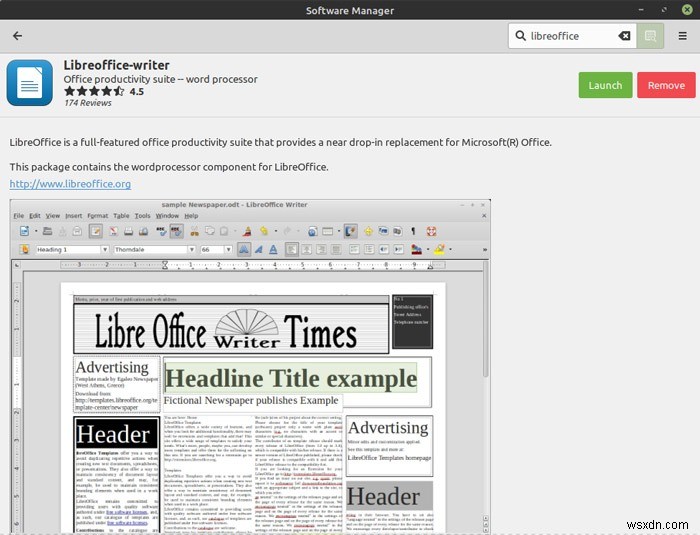Click Navigator compass icon in Writer preview

click(x=368, y=231)
